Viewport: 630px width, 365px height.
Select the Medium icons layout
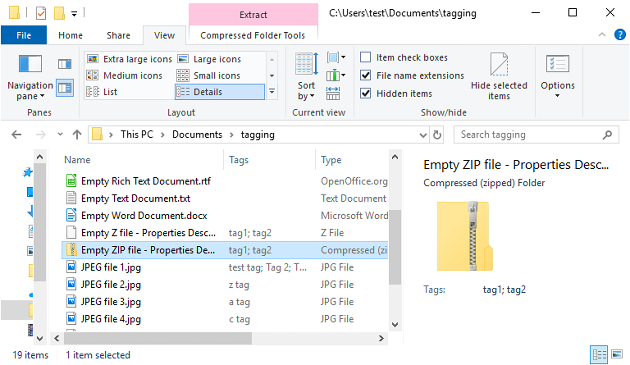[125, 76]
